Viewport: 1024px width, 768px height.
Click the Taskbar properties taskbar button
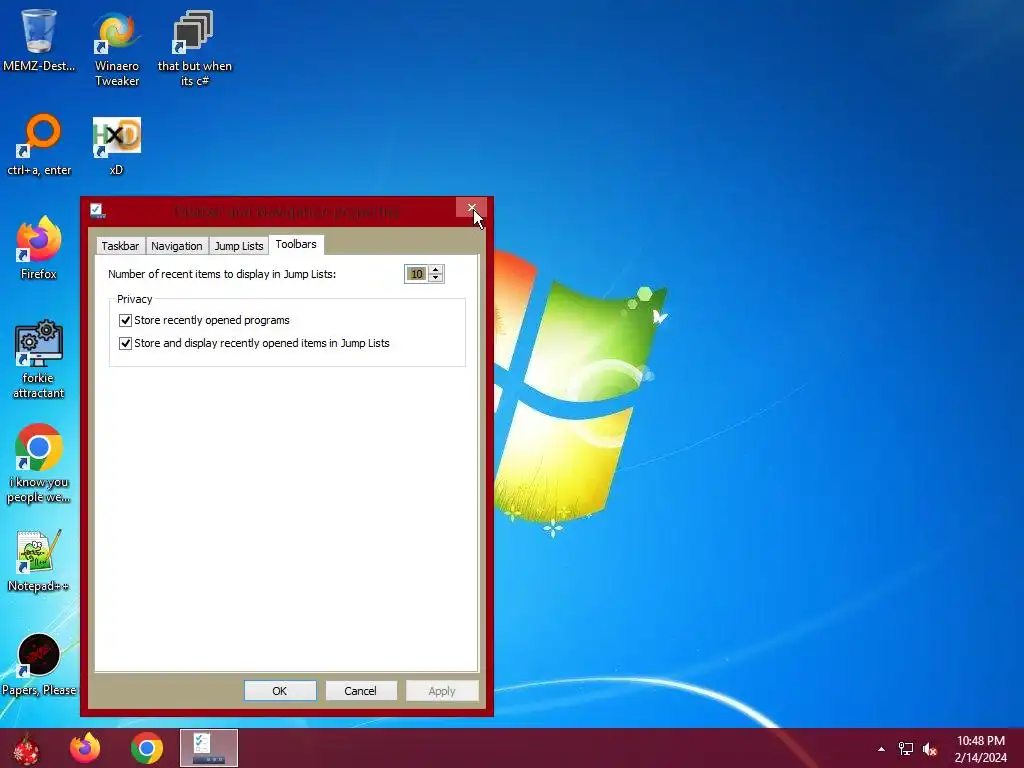click(209, 748)
